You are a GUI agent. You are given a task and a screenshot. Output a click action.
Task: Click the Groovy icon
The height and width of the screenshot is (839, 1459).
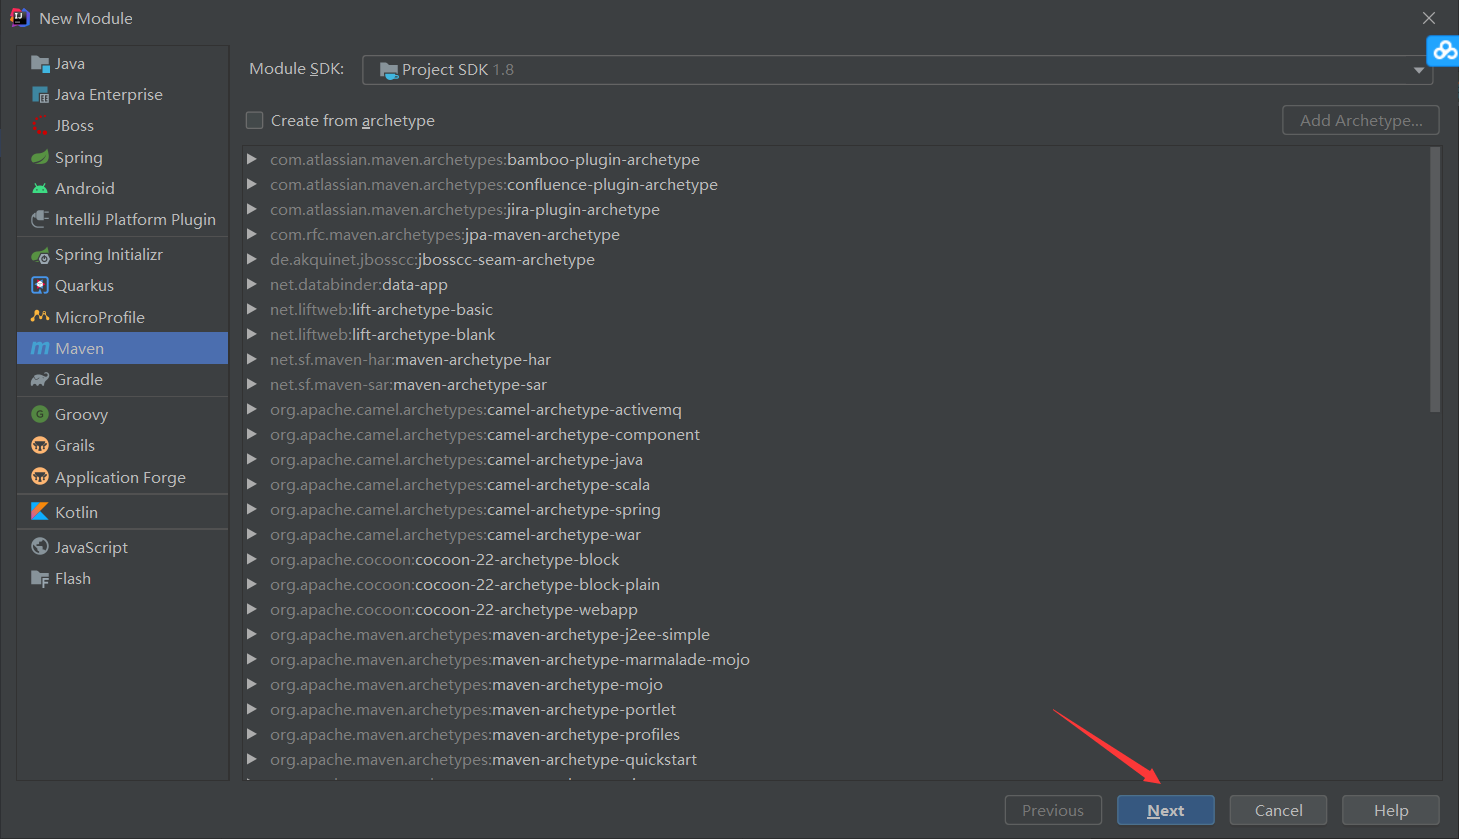pos(40,414)
